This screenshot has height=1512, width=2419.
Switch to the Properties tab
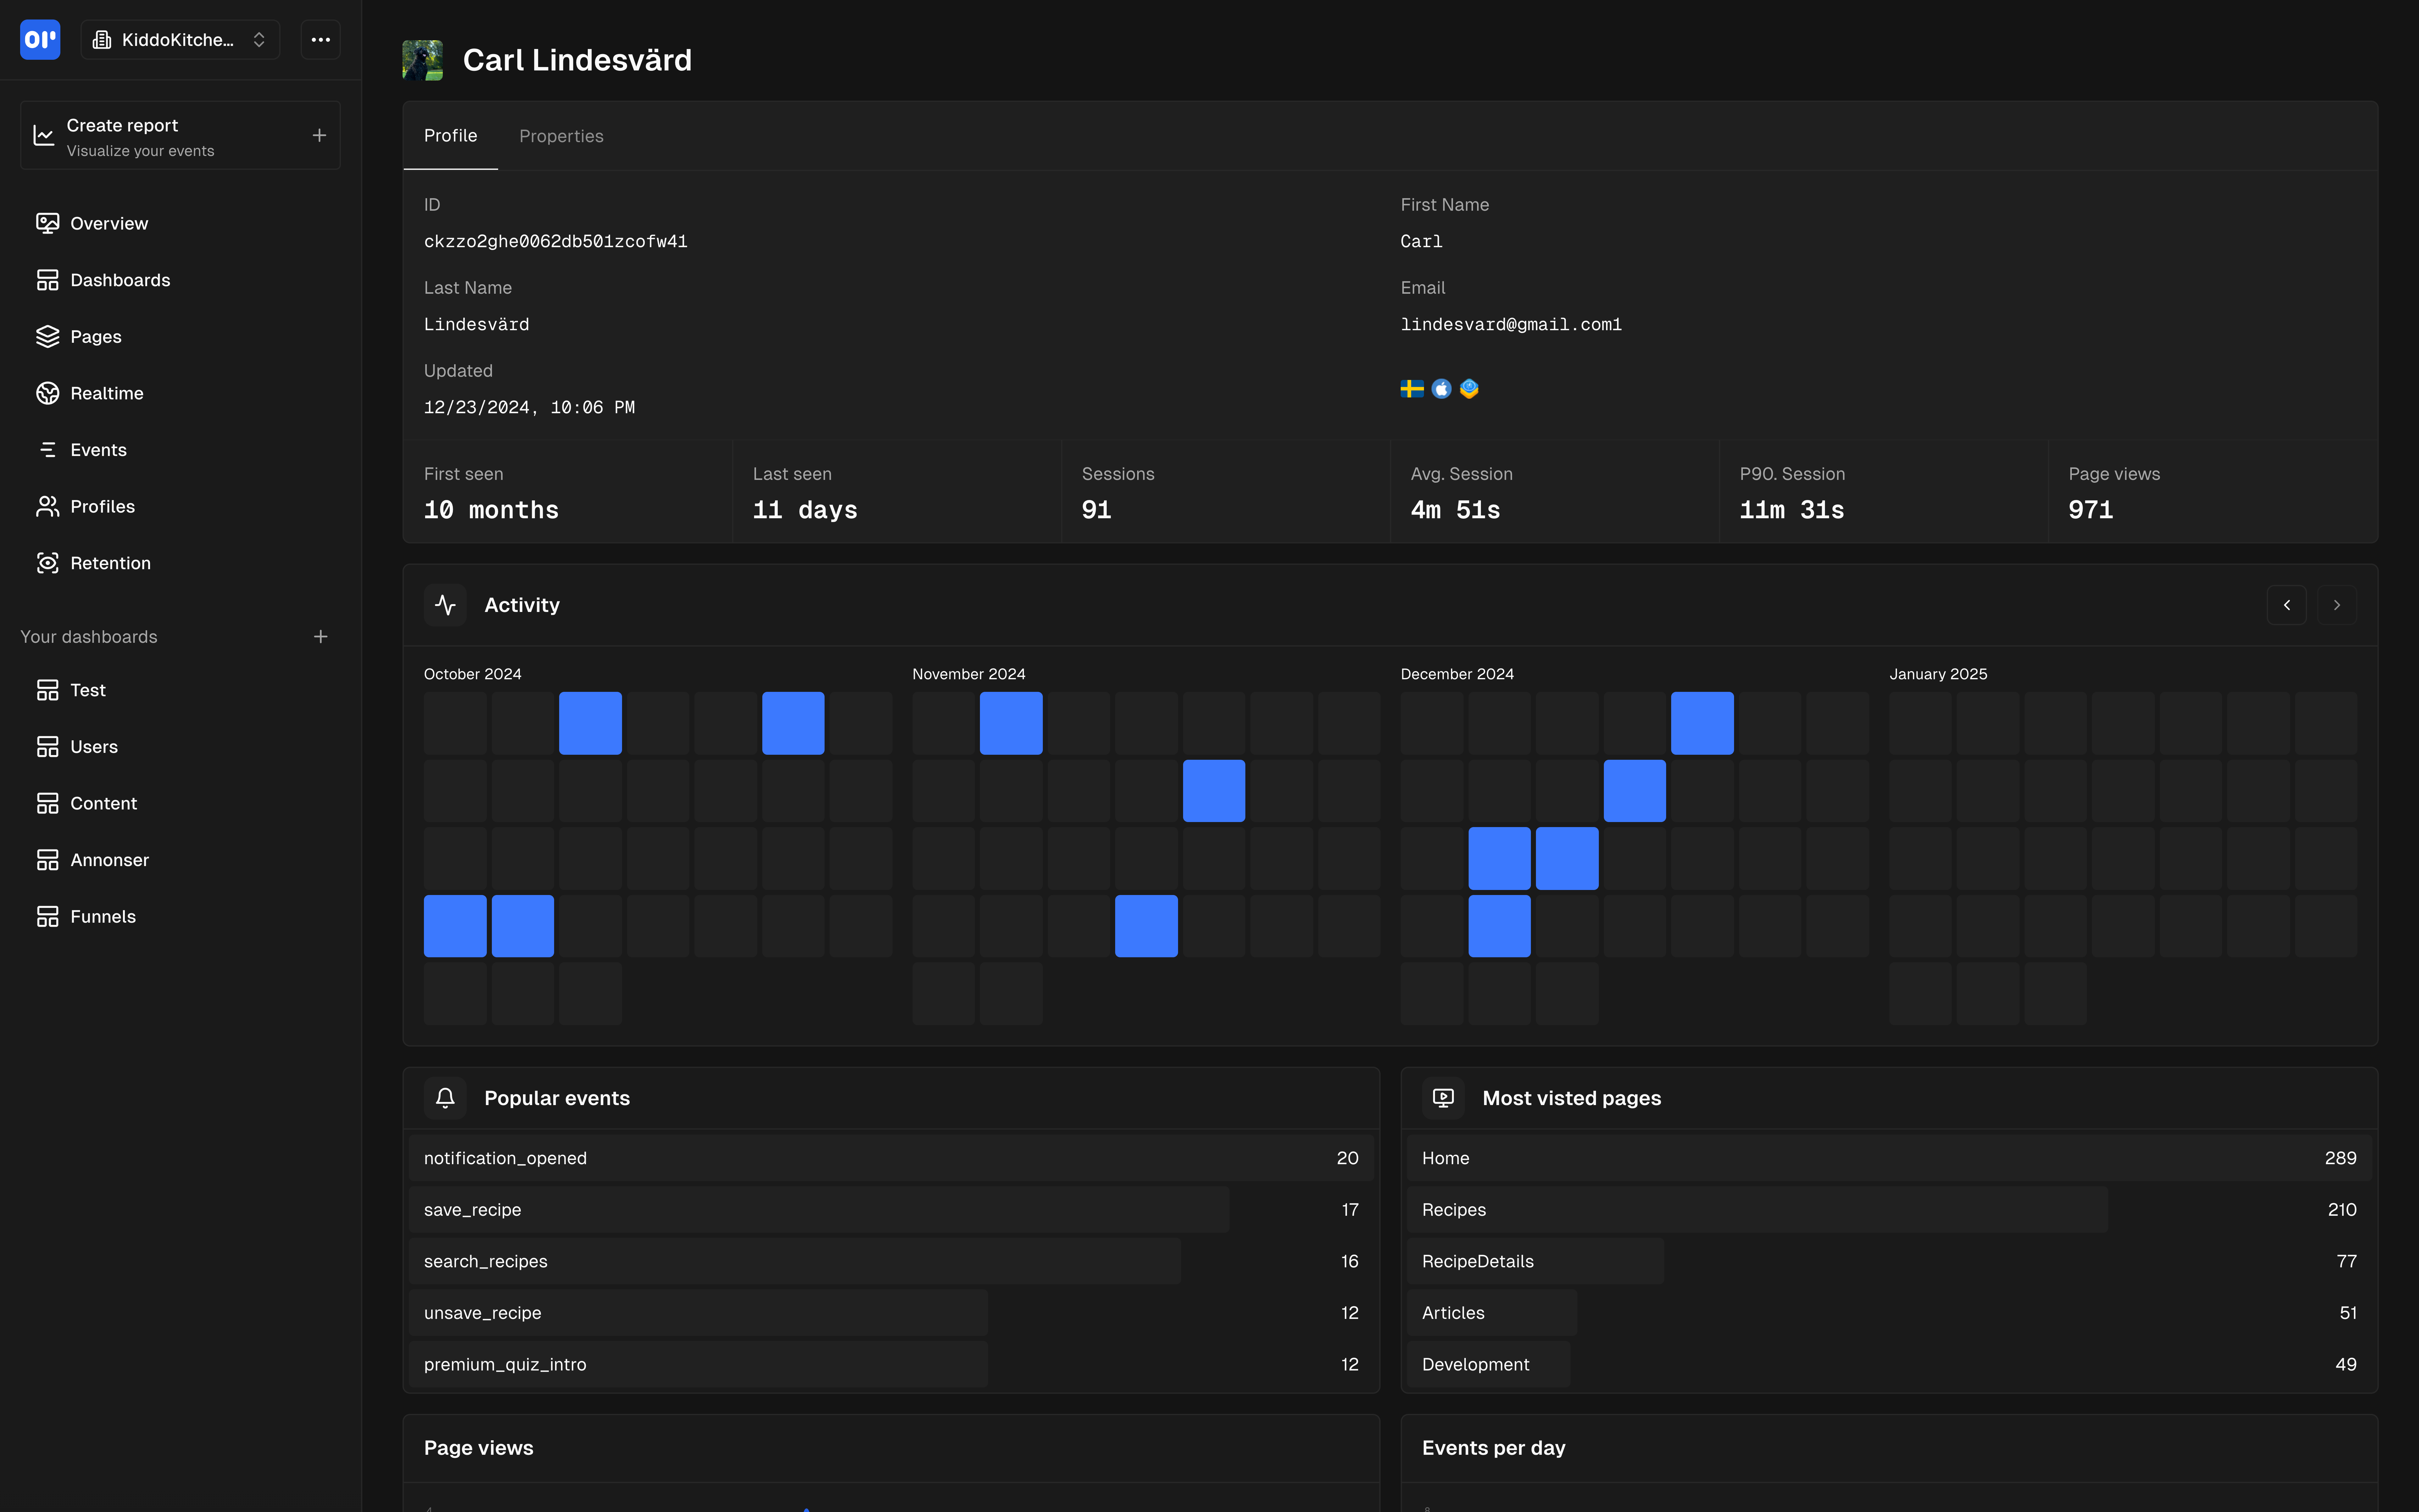click(x=561, y=136)
